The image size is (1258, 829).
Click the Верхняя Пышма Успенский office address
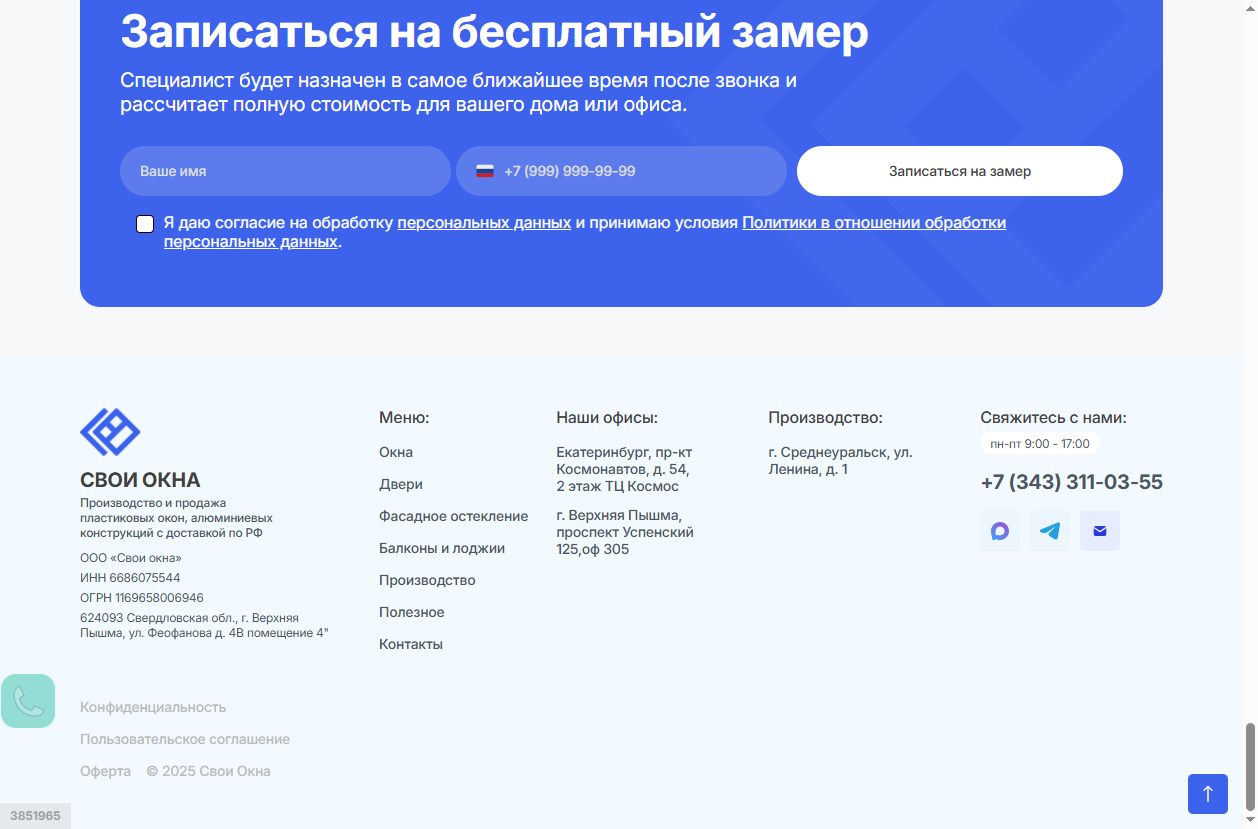point(625,532)
